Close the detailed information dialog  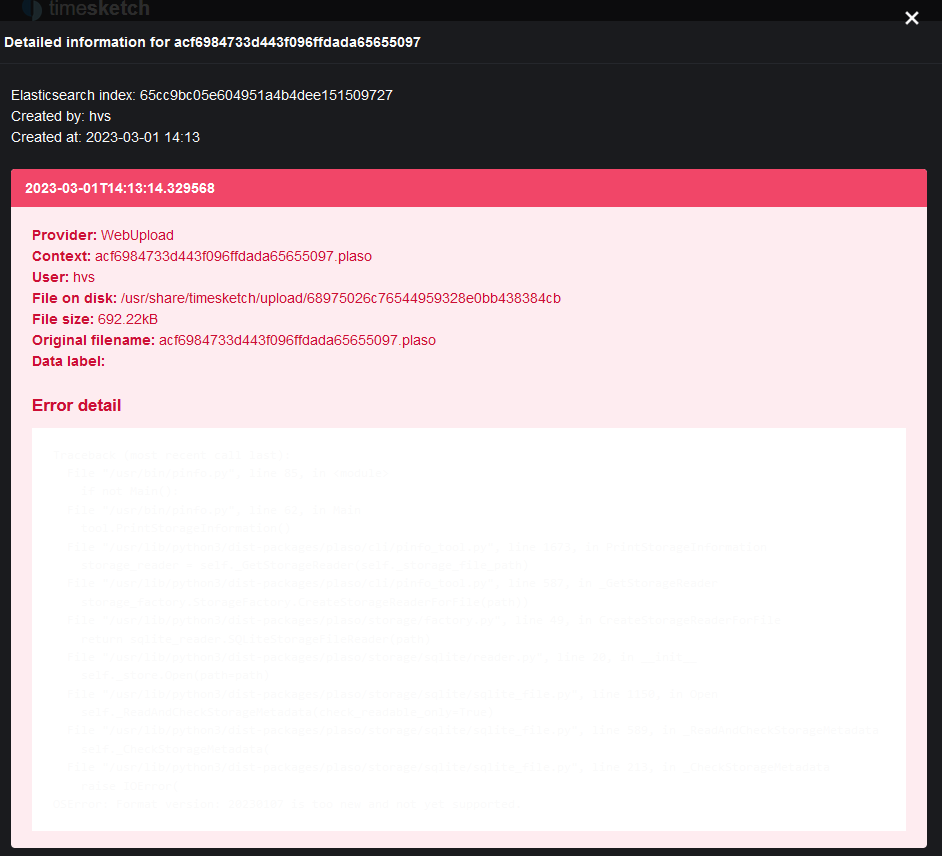coord(911,17)
